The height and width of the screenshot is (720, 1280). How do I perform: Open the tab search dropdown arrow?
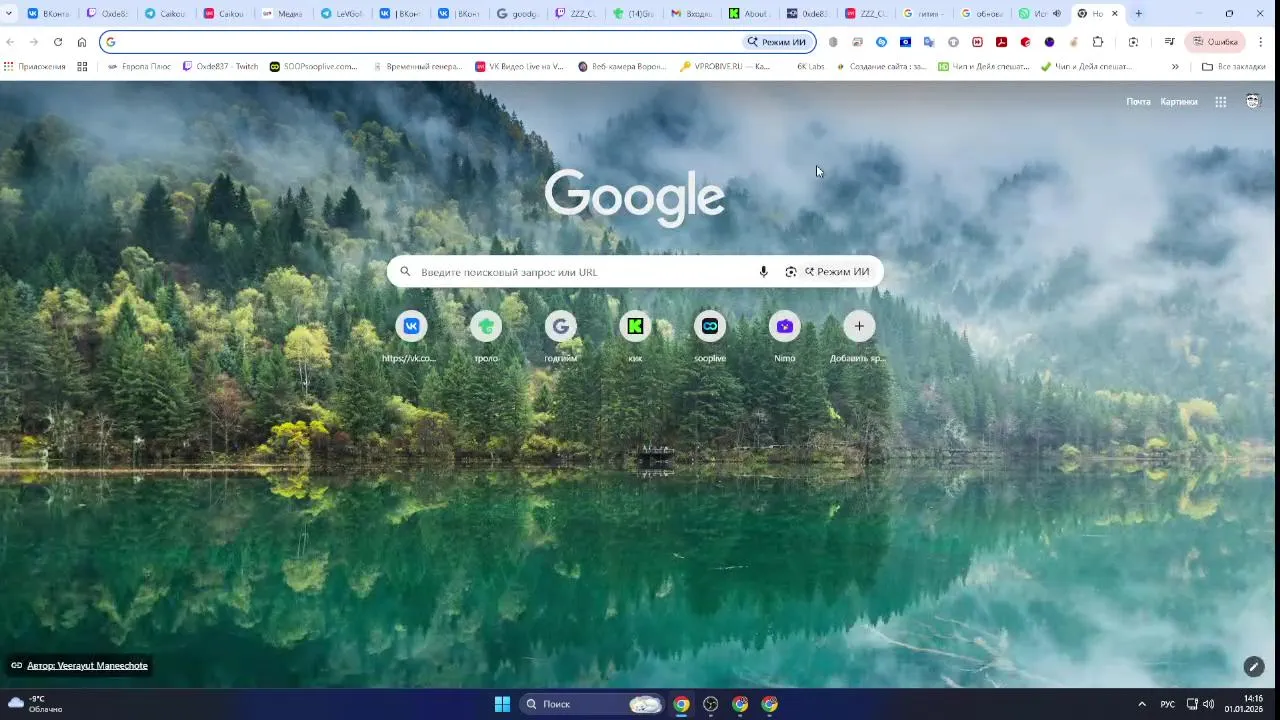pyautogui.click(x=10, y=14)
